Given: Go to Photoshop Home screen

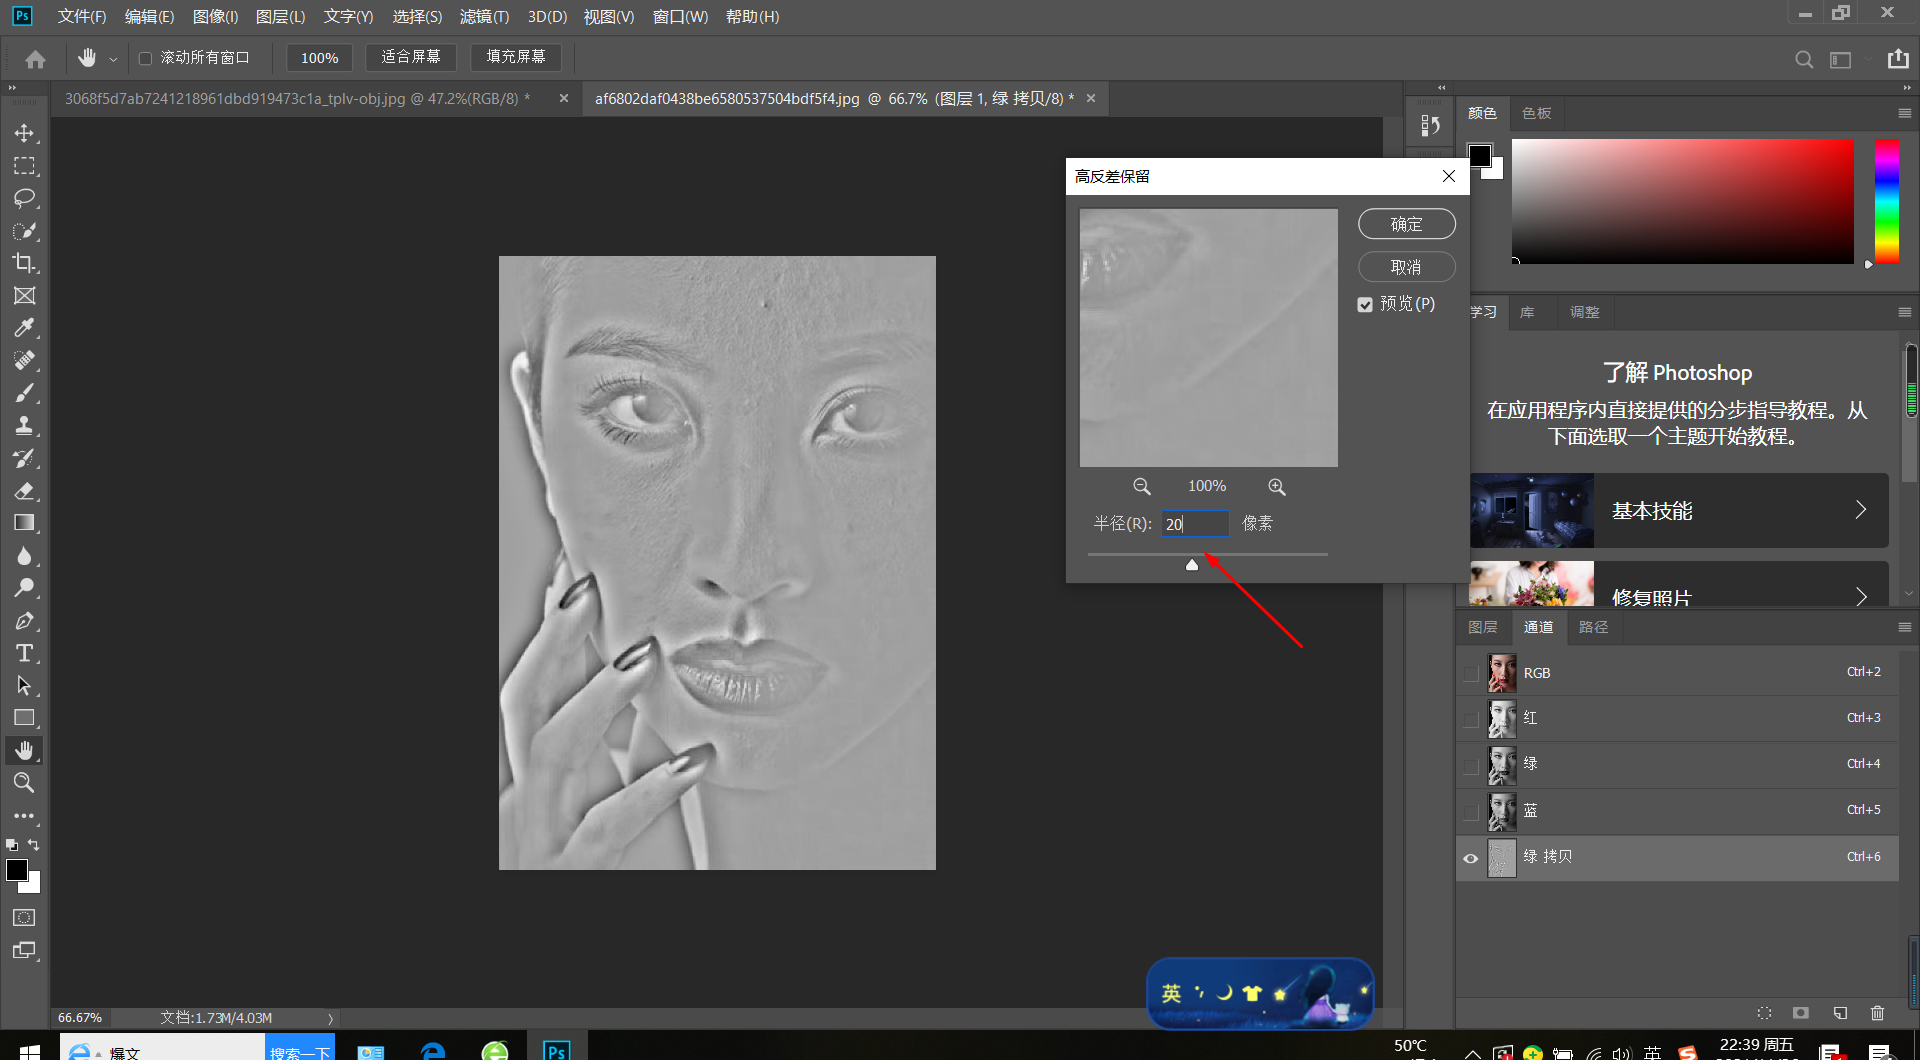Looking at the screenshot, I should (35, 59).
